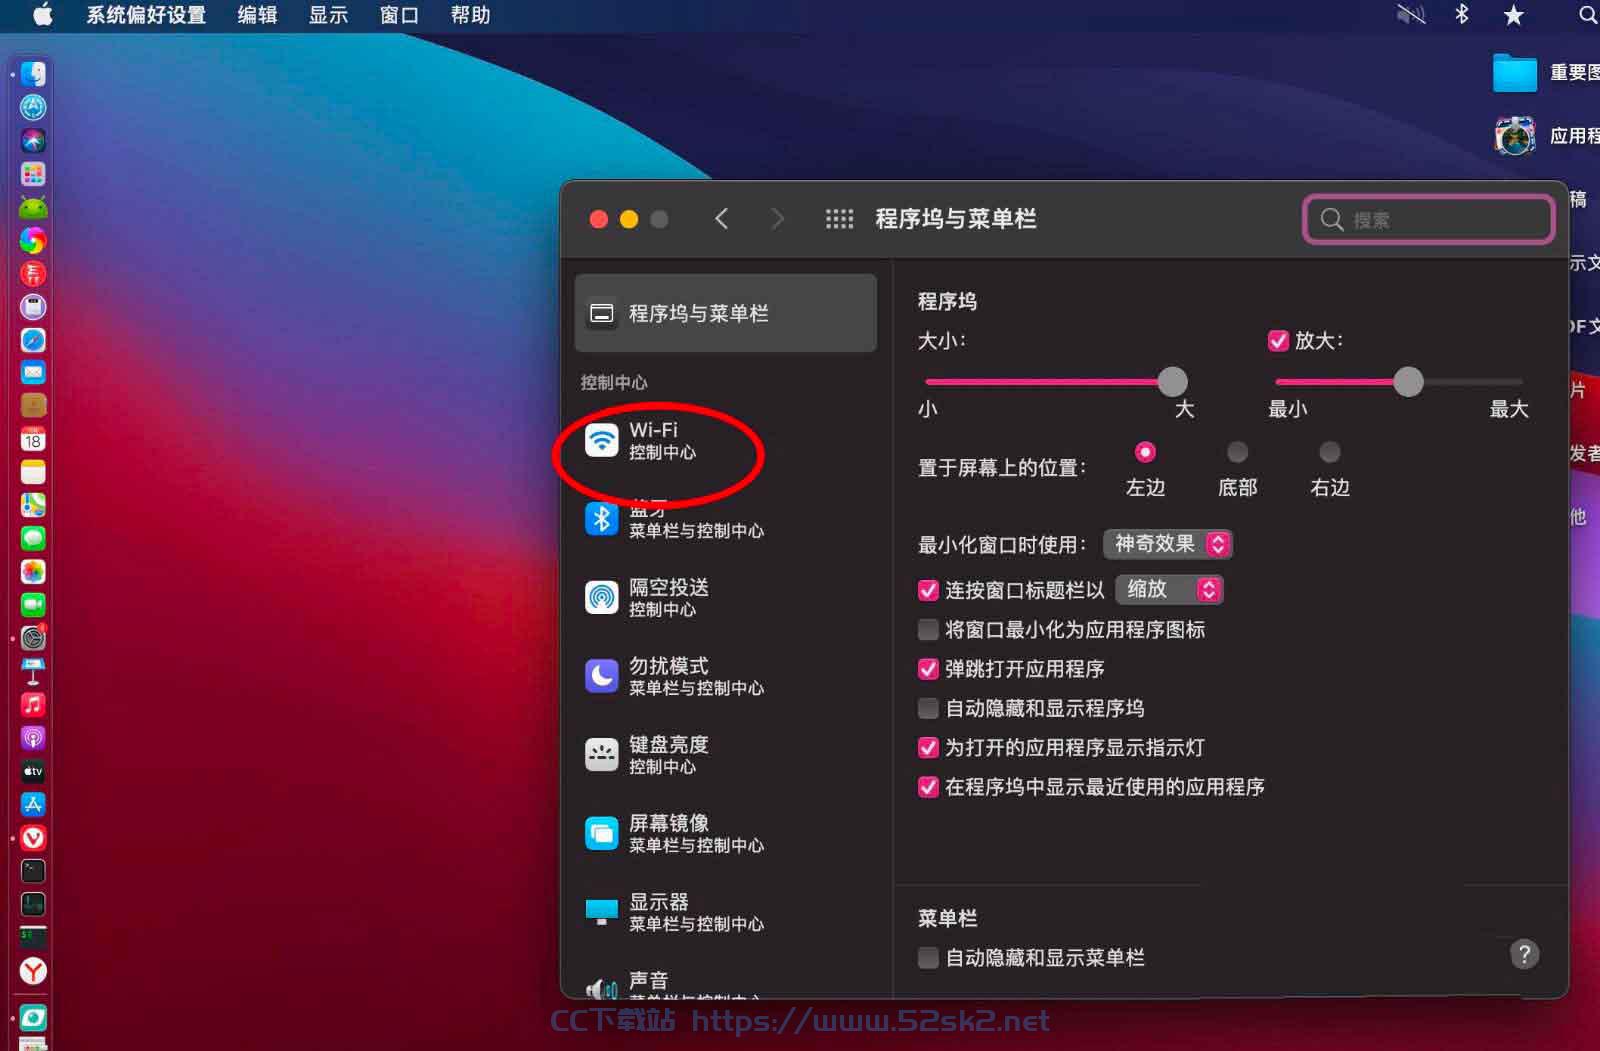Screen dimensions: 1600x1051
Task: Go back with the left arrow button
Action: 722,219
